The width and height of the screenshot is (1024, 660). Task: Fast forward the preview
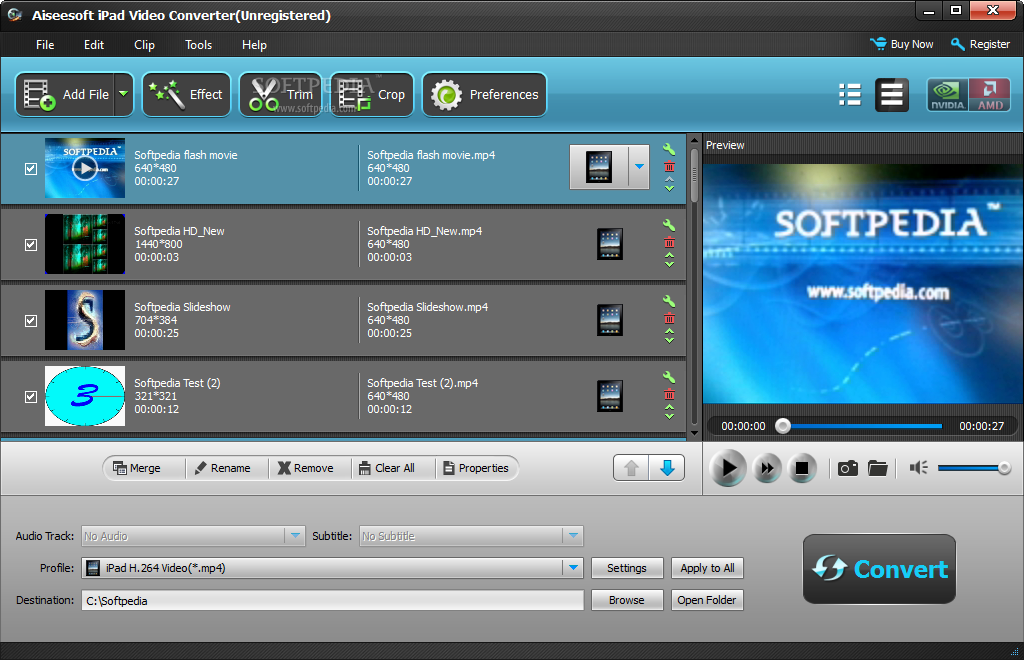[x=767, y=468]
